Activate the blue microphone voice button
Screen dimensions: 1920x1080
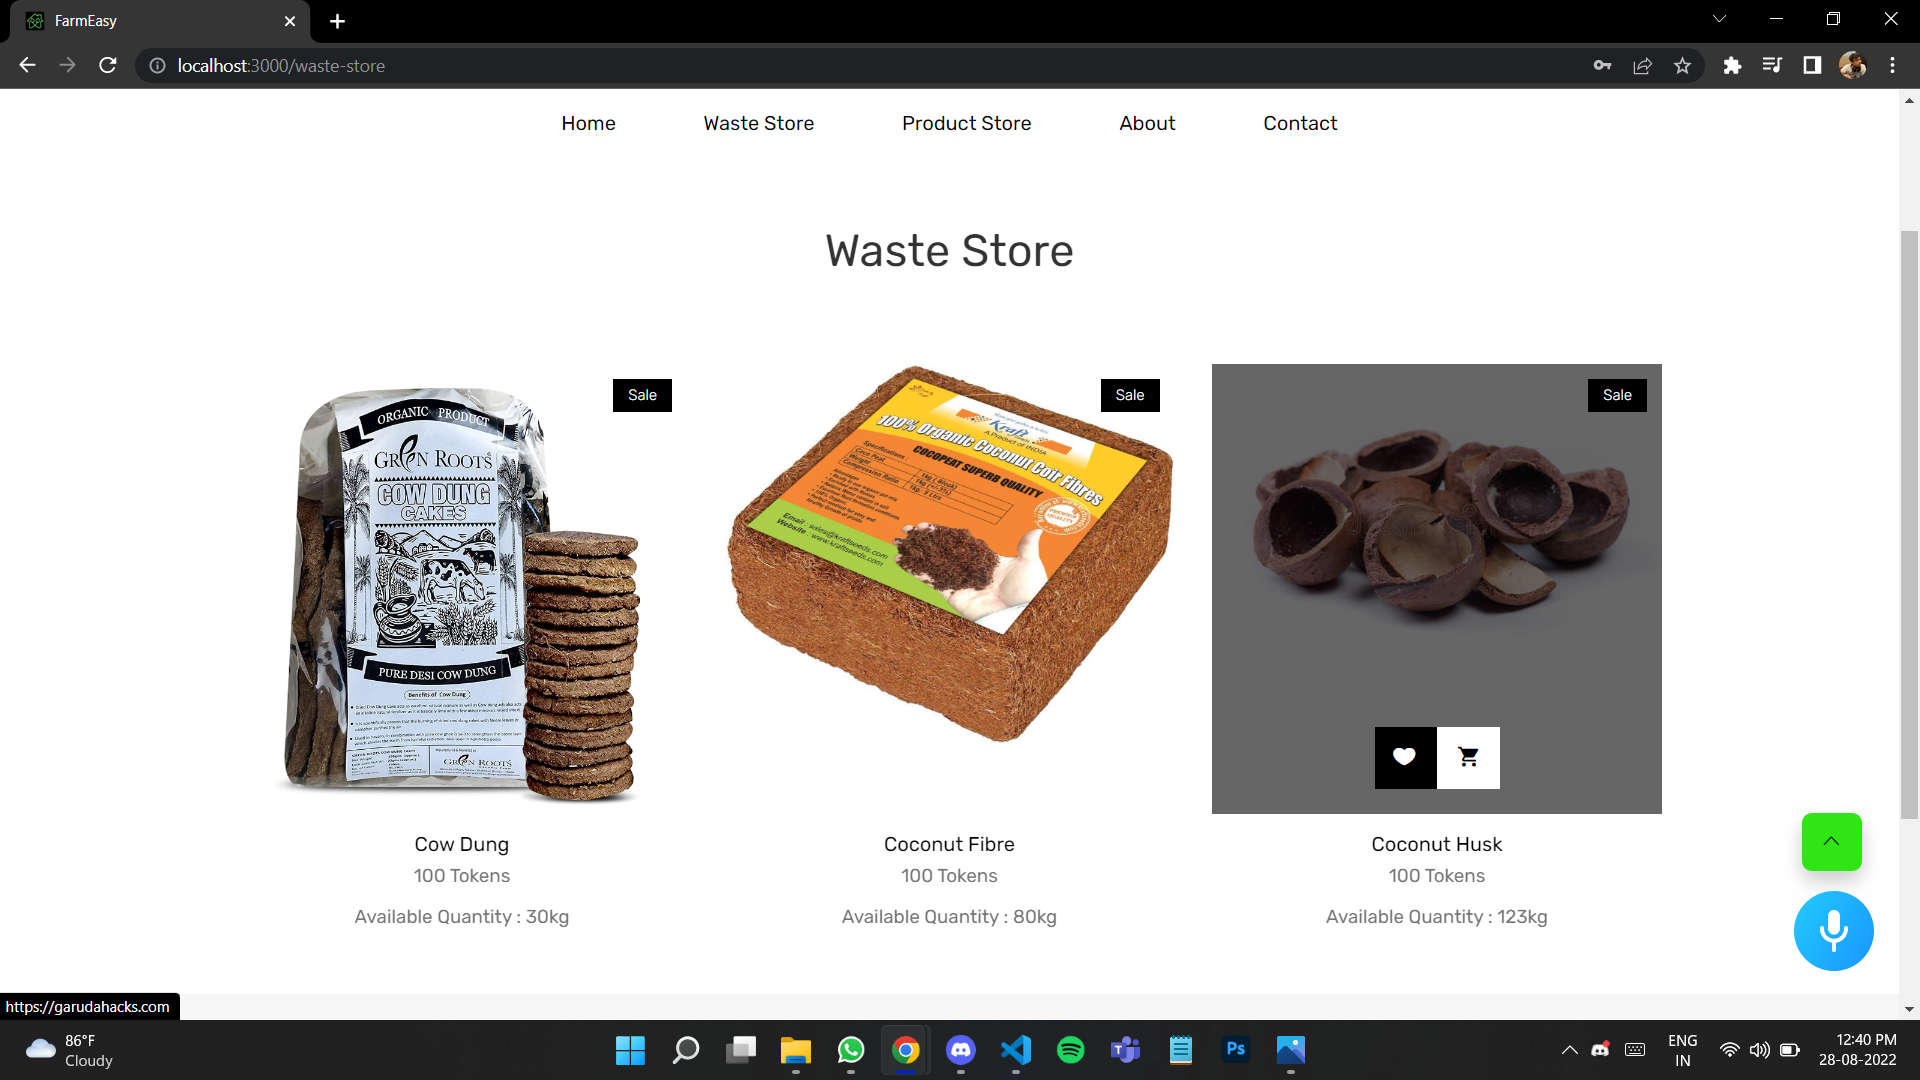tap(1833, 931)
